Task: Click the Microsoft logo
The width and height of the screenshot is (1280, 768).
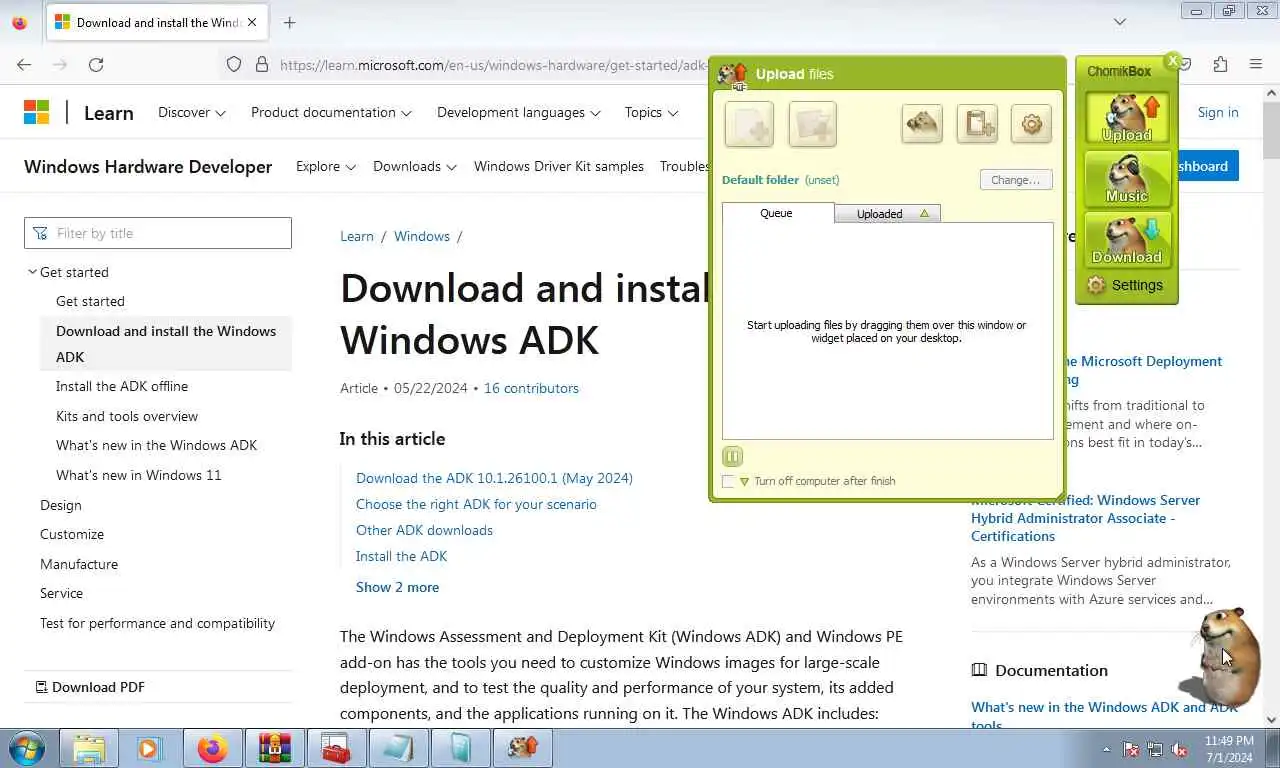Action: [36, 112]
